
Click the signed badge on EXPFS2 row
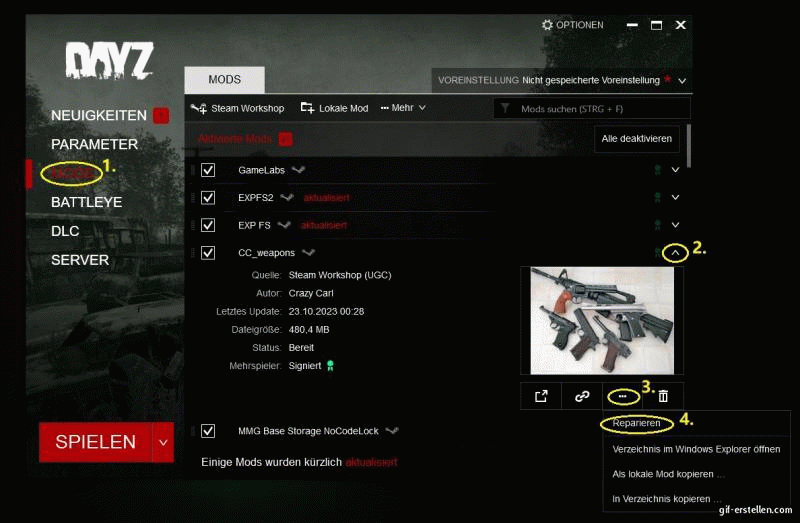[658, 197]
